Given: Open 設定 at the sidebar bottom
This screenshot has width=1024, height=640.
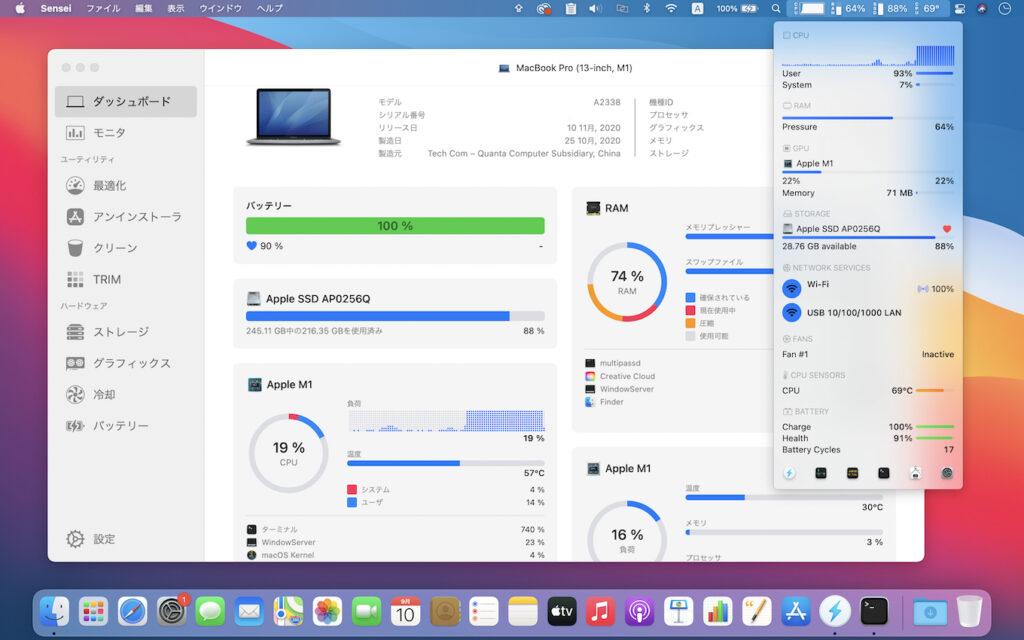Looking at the screenshot, I should (103, 539).
